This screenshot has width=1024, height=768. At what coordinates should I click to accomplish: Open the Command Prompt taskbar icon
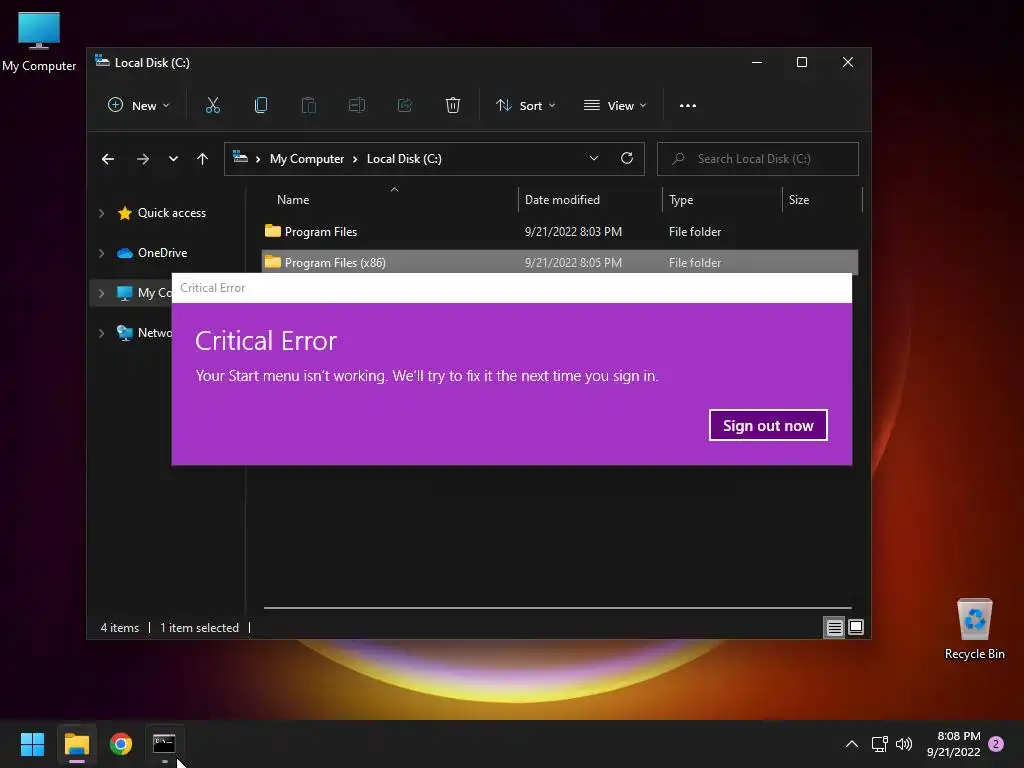[x=164, y=743]
